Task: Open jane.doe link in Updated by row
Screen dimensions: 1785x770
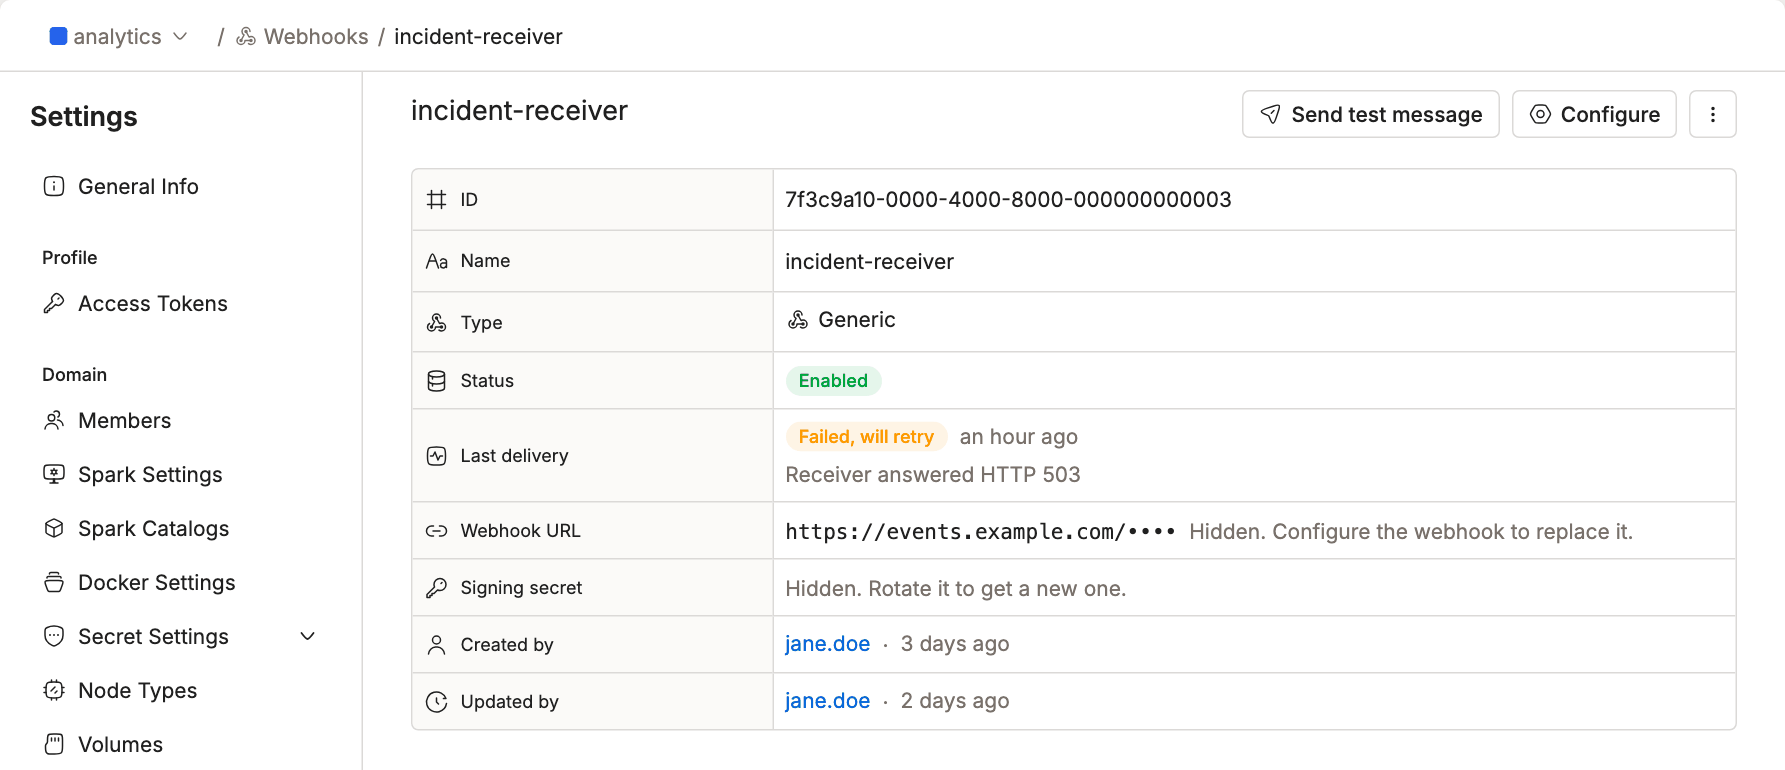Action: 827,701
